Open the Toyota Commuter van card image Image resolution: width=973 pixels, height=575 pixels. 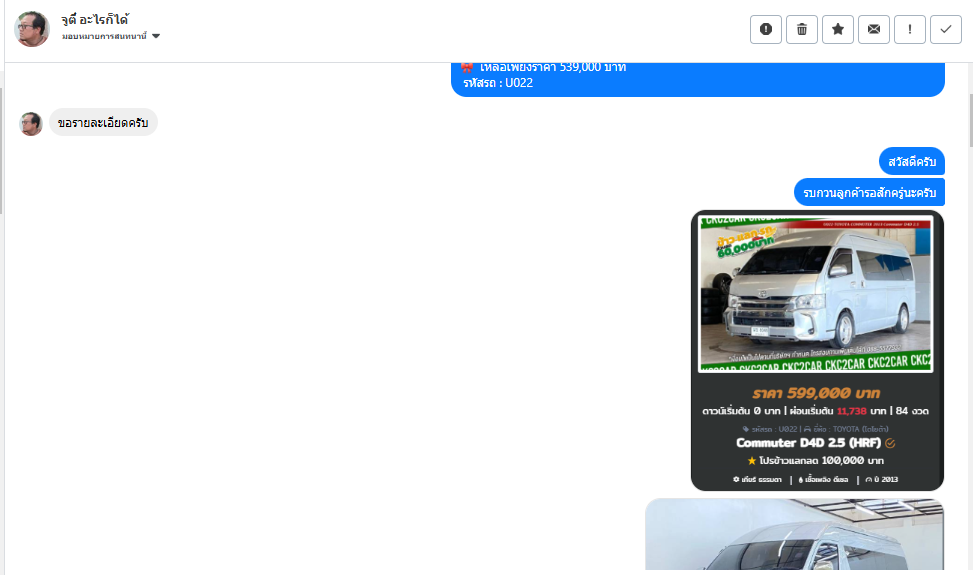pyautogui.click(x=815, y=294)
